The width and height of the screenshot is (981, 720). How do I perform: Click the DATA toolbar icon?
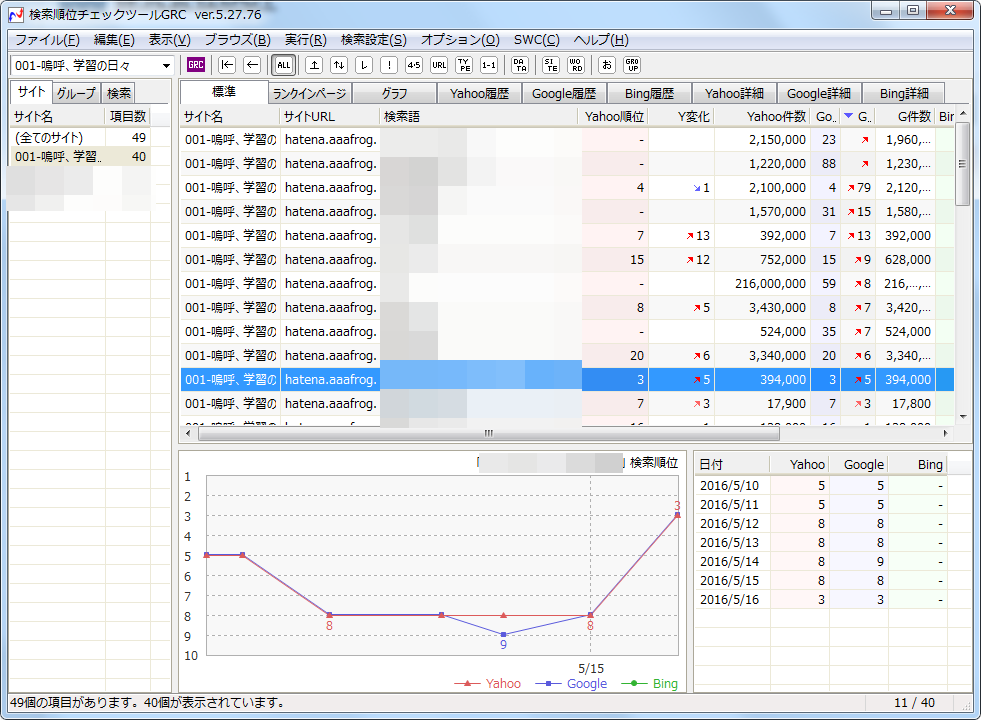coord(520,64)
